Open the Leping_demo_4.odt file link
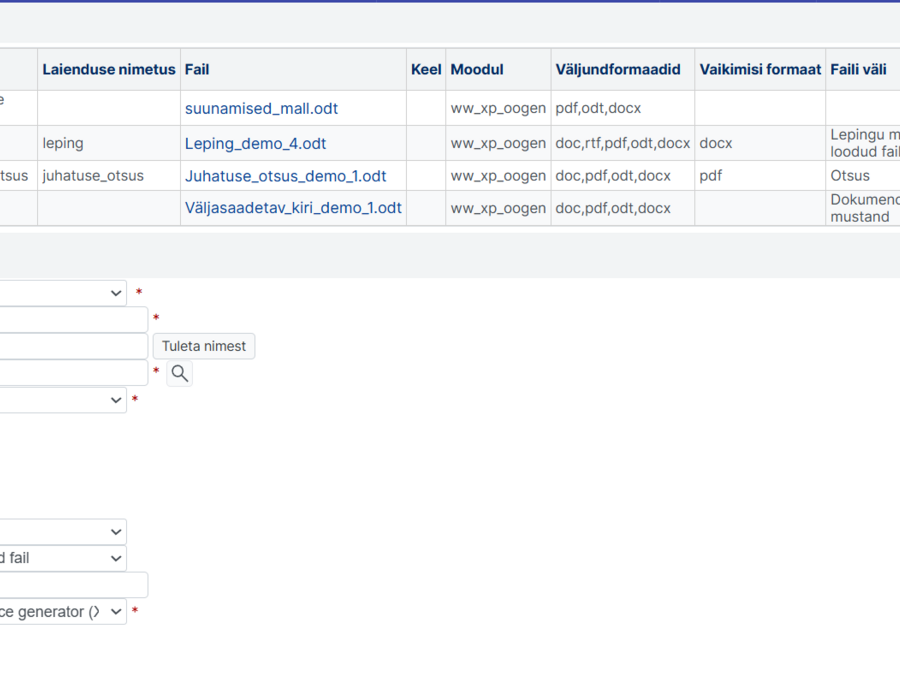 [255, 143]
